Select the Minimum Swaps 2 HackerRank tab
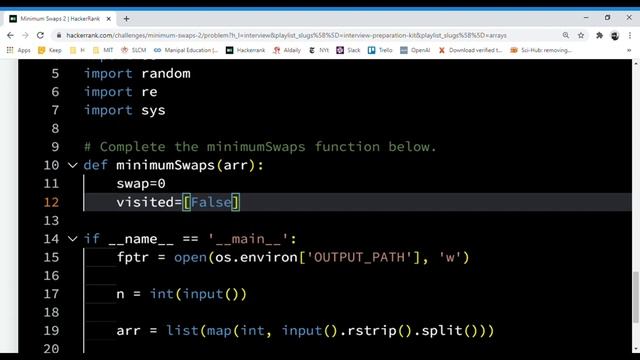Viewport: 640px width, 360px height. [x=60, y=19]
